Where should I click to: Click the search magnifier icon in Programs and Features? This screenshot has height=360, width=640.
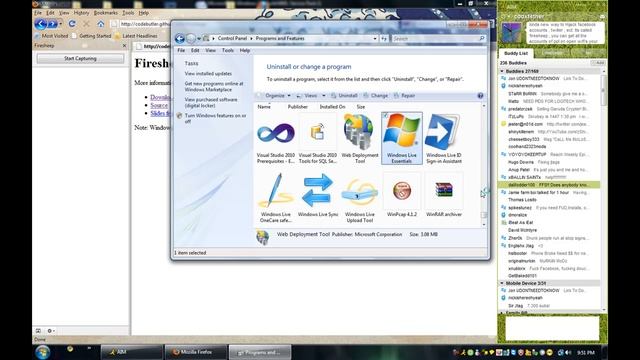(x=482, y=38)
